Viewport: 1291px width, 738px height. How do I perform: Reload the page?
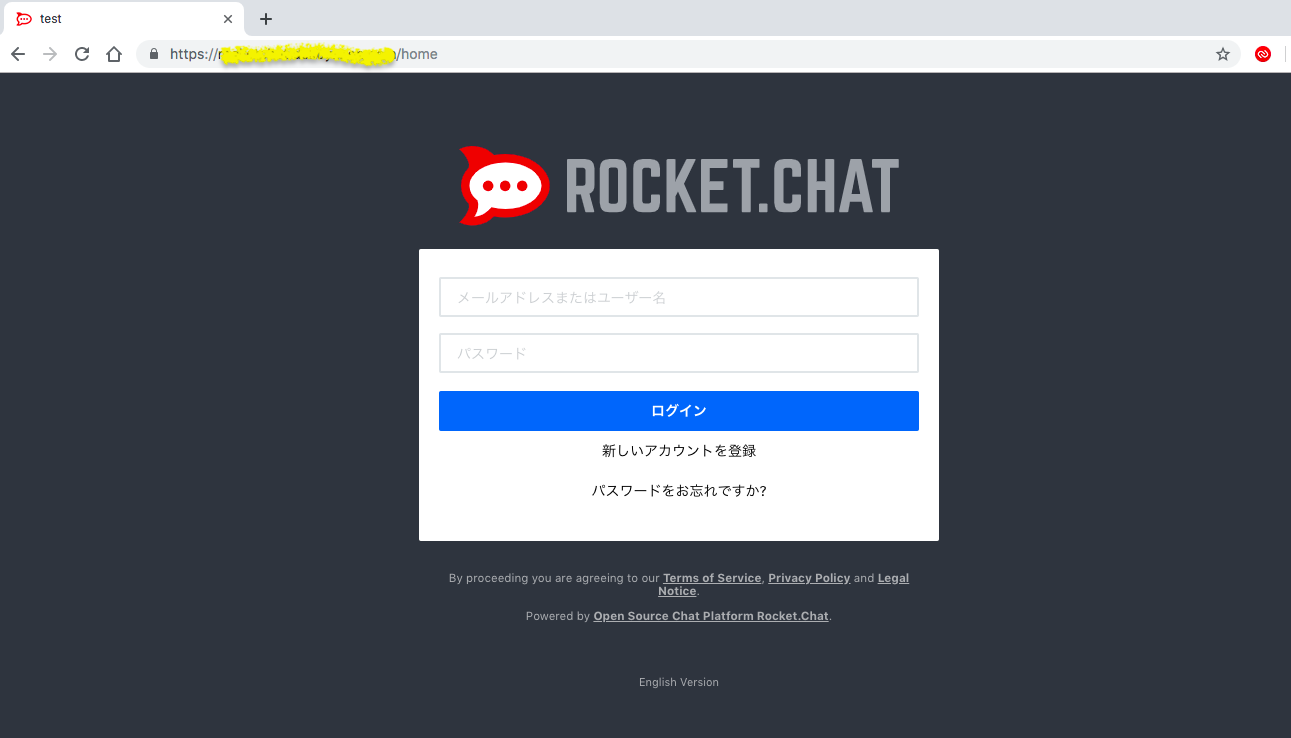tap(81, 53)
